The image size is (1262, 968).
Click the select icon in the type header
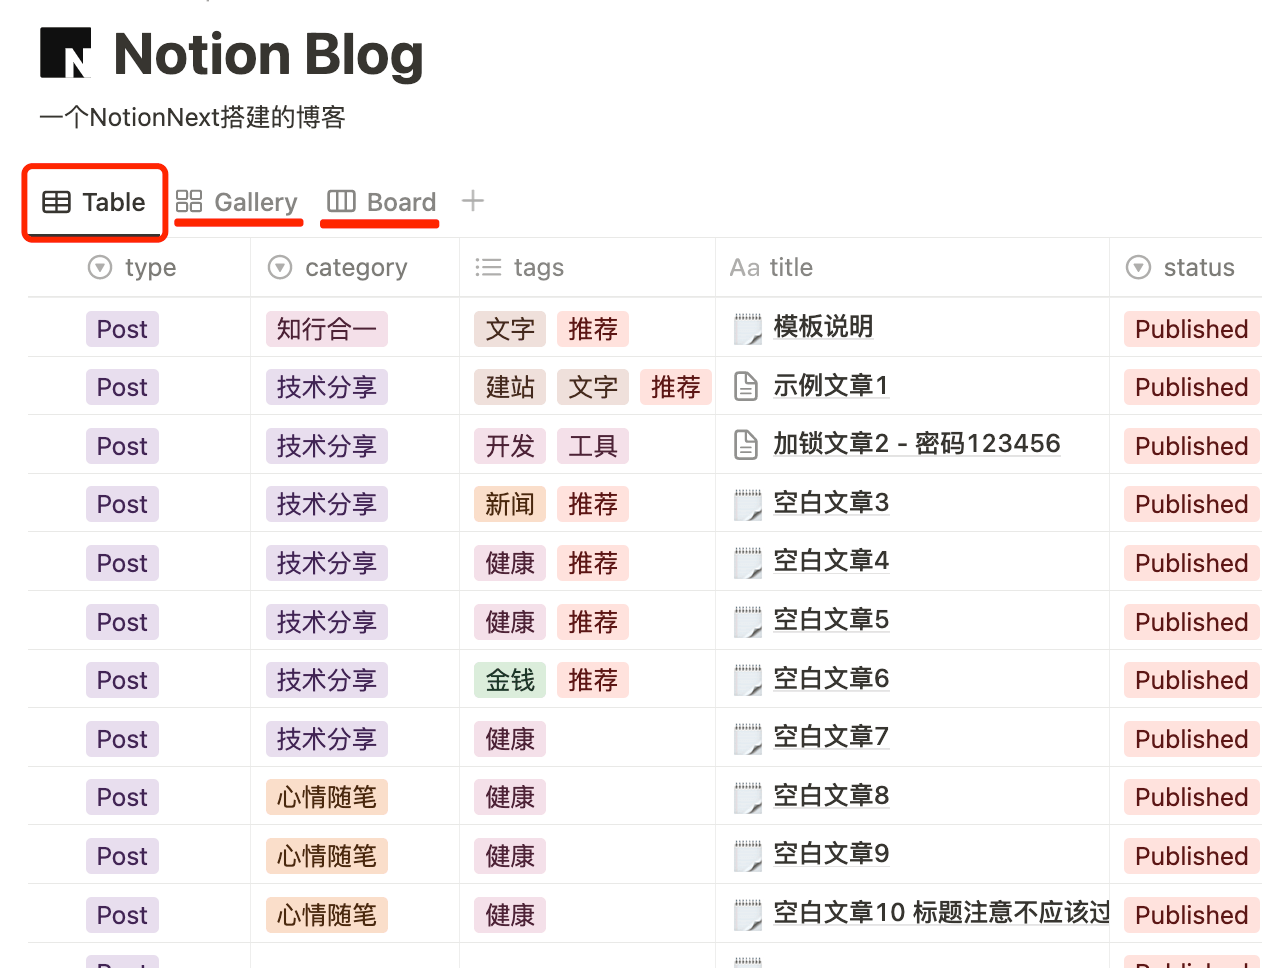(100, 267)
